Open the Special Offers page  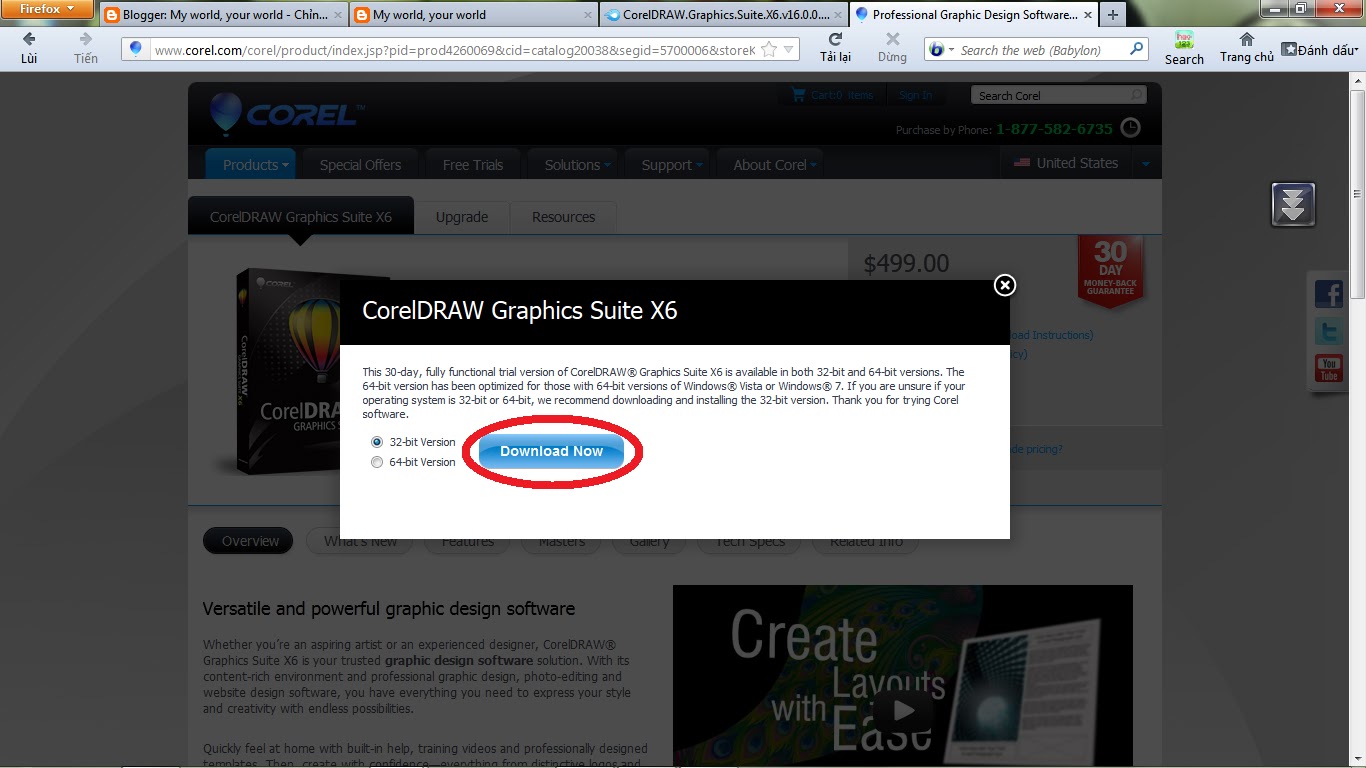(360, 165)
